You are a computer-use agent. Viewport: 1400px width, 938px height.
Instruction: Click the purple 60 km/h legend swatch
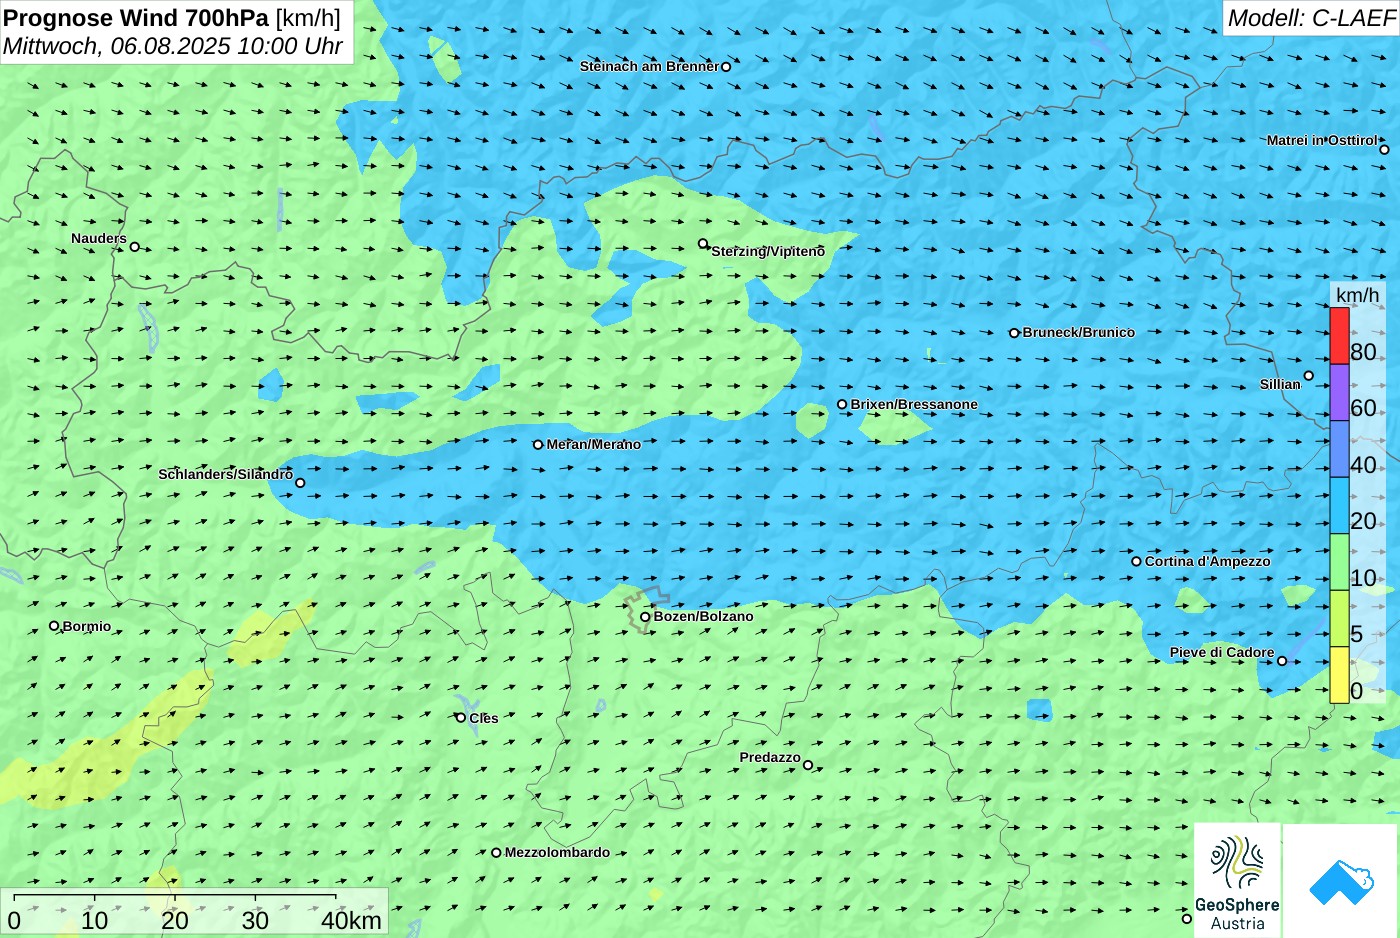point(1339,392)
